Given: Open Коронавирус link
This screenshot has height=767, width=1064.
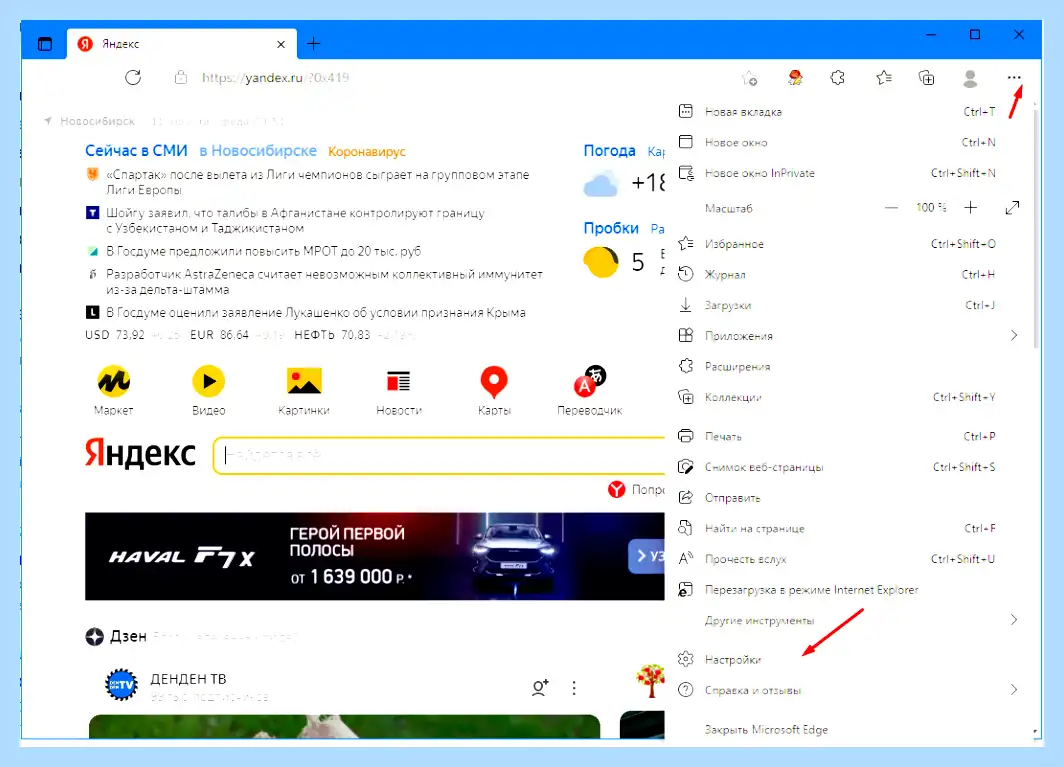Looking at the screenshot, I should [366, 151].
